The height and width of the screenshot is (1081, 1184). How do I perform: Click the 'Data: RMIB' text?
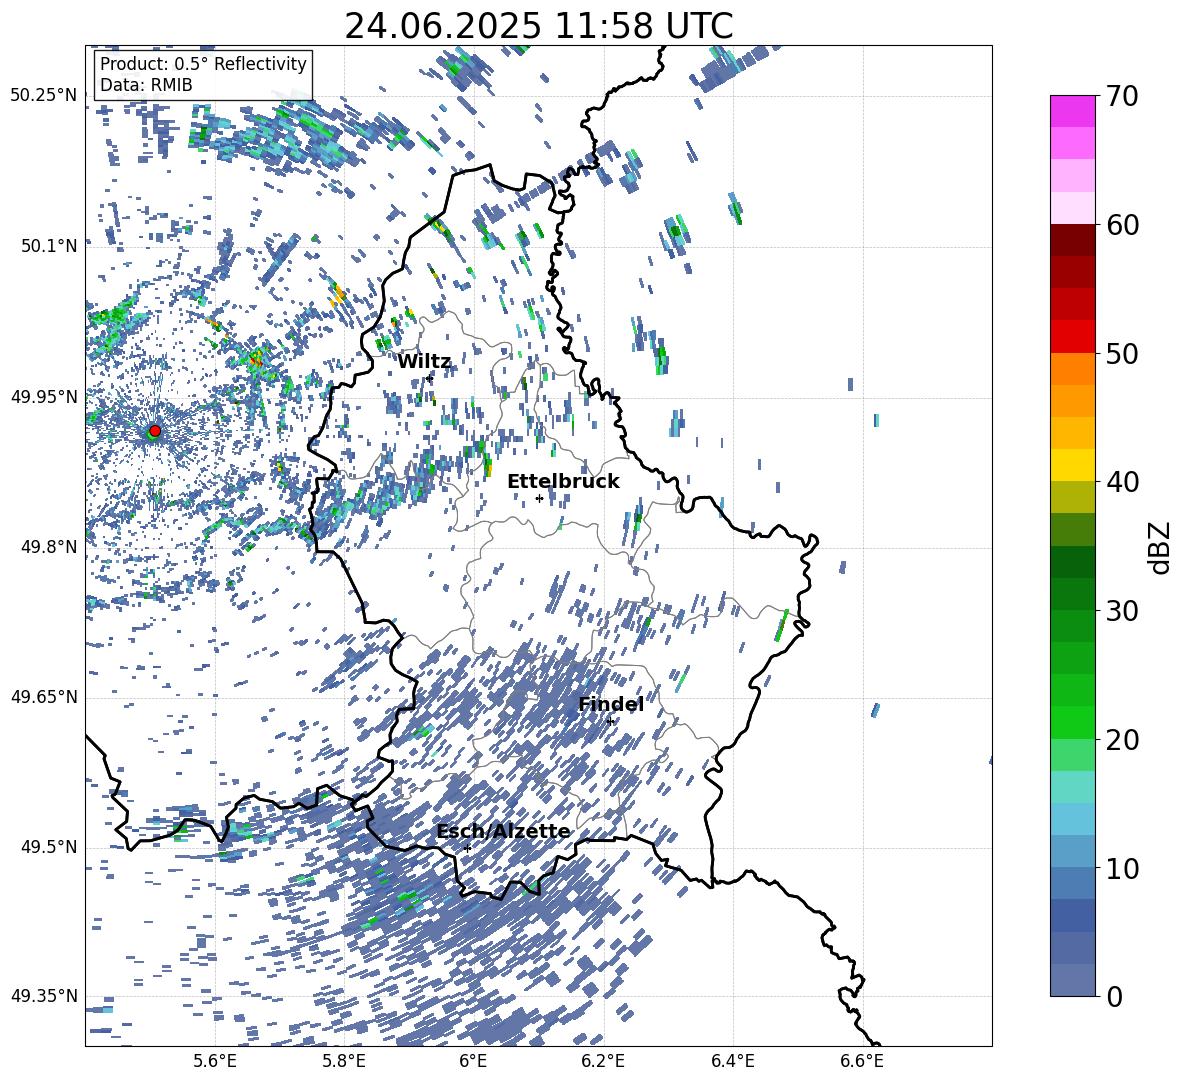coord(146,85)
